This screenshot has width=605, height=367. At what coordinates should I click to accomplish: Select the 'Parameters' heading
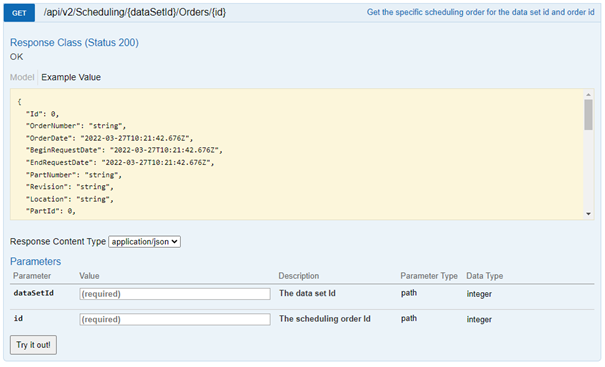35,261
